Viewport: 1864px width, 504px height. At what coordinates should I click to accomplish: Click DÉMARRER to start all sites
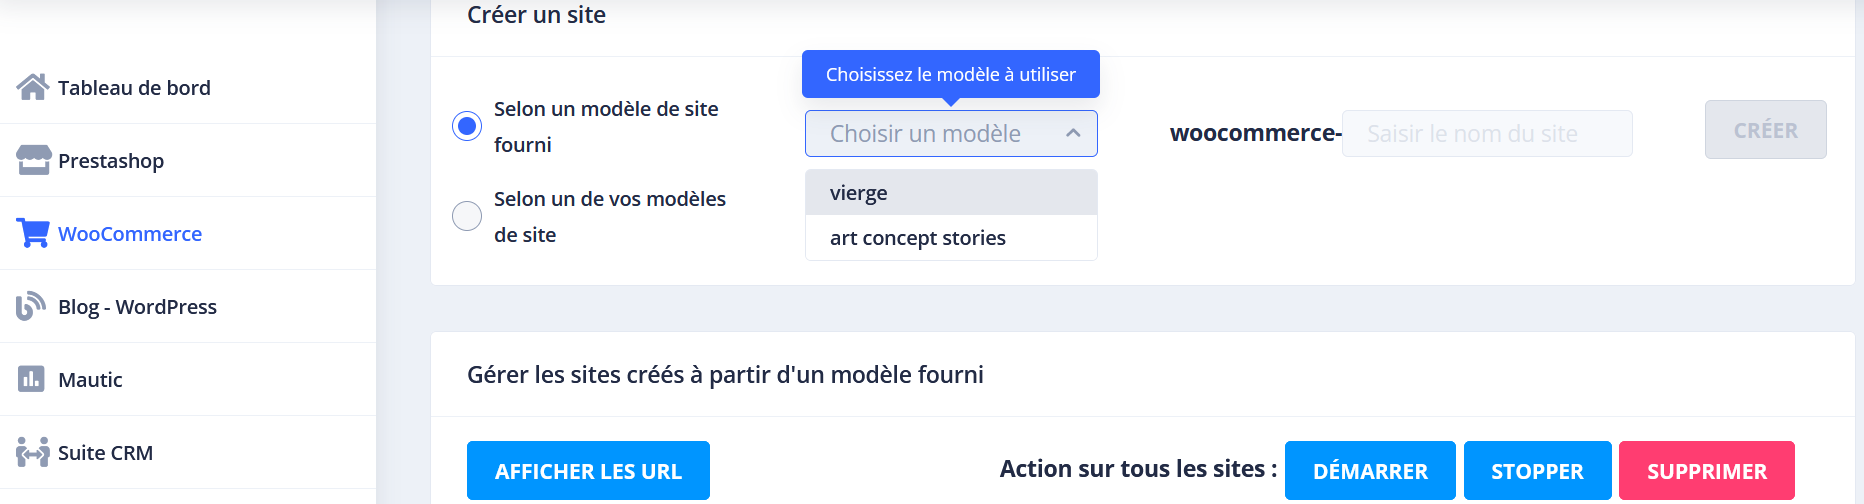[x=1370, y=471]
